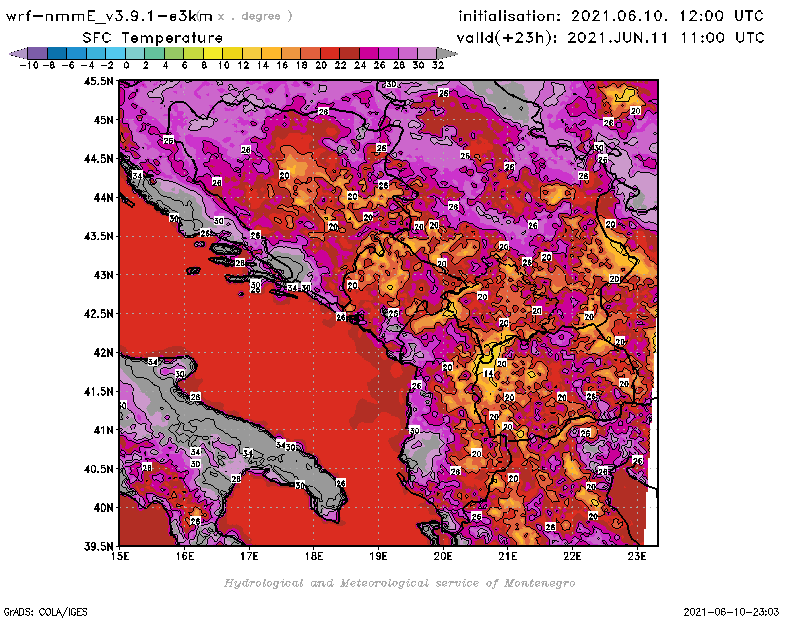Click the 40N latitude label
The height and width of the screenshot is (618, 800).
(x=103, y=507)
